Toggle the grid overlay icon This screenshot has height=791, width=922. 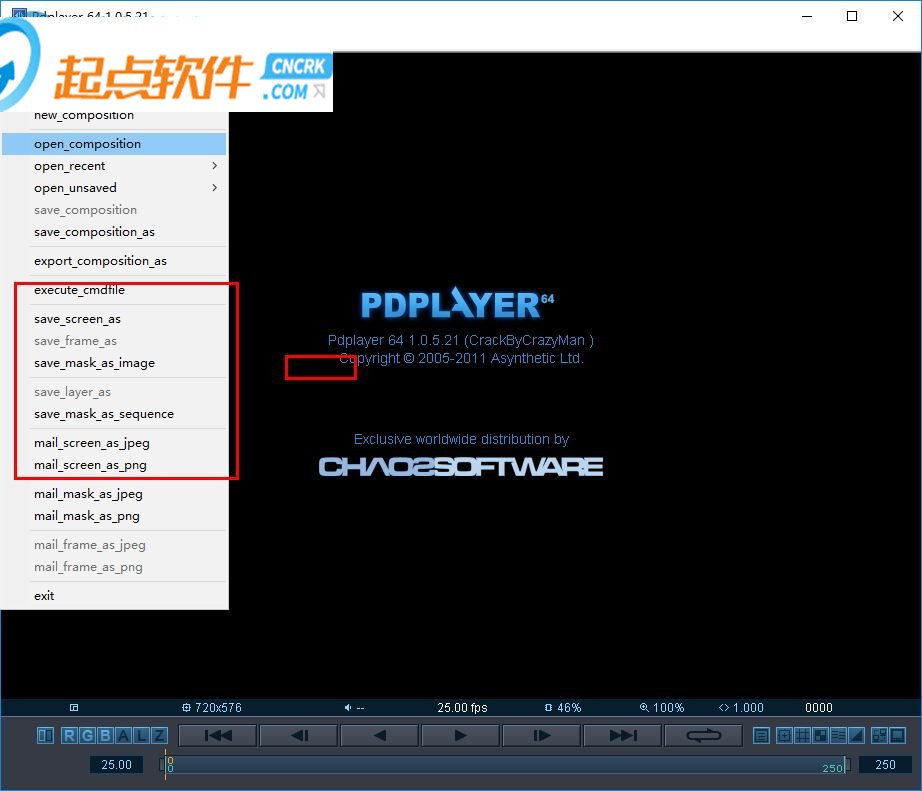[802, 736]
